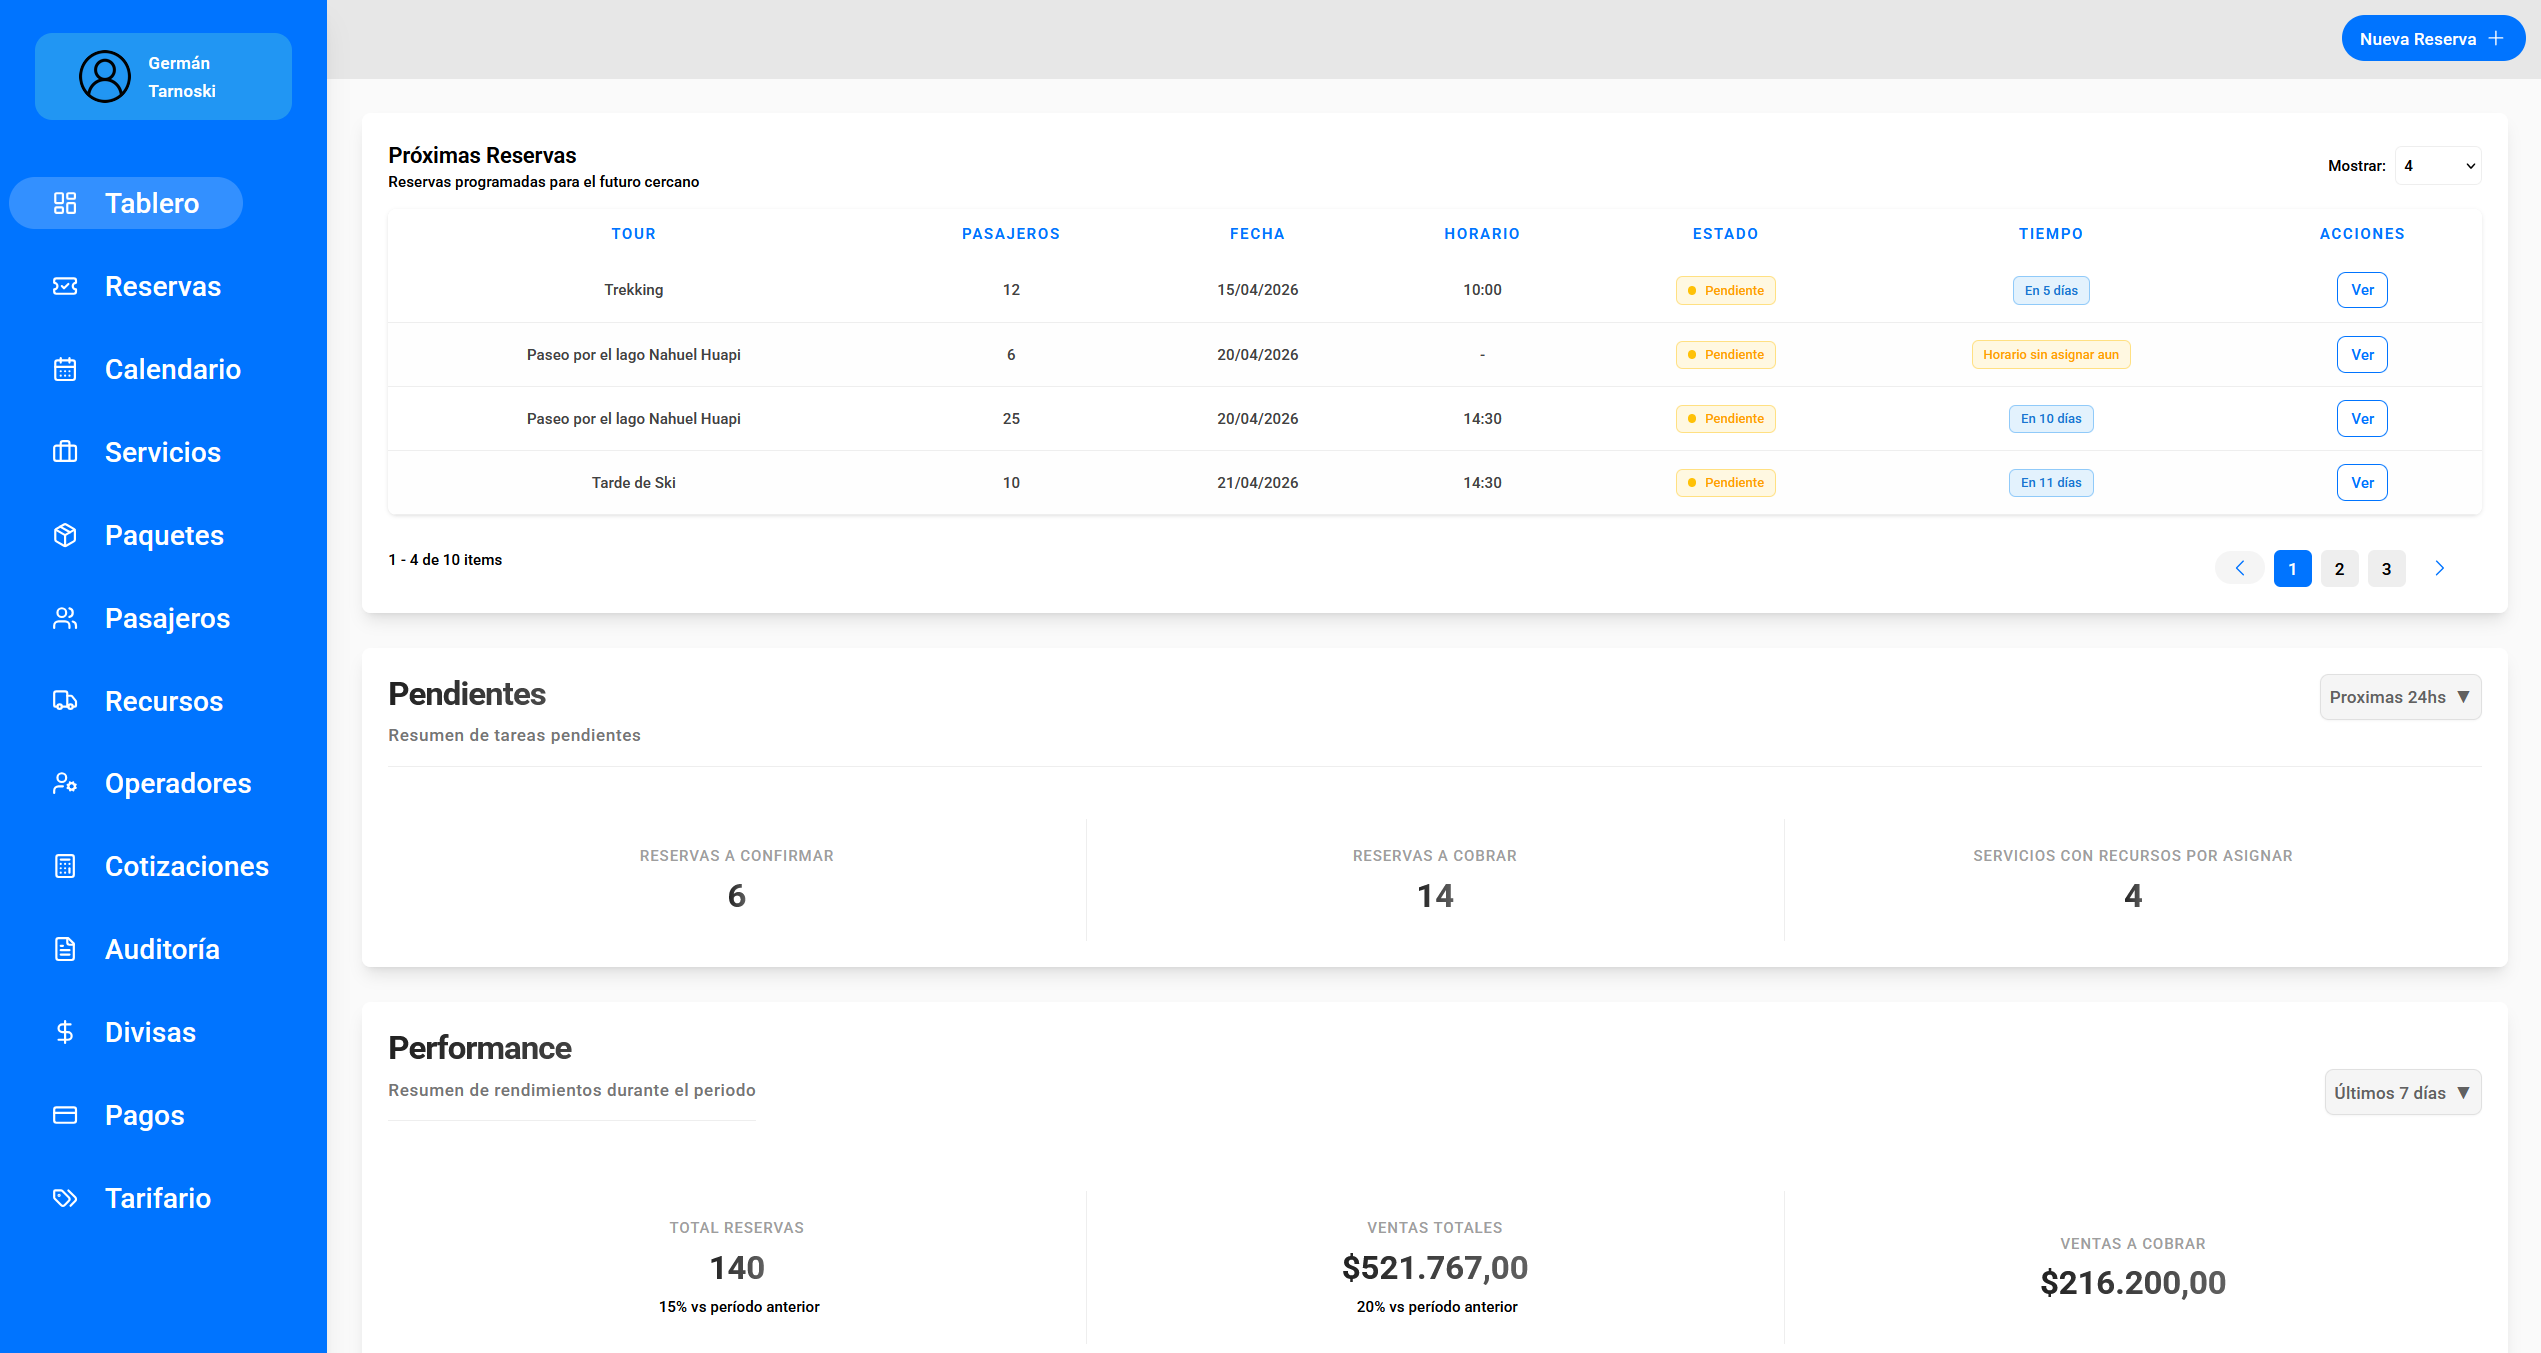Click the 'Trekking' tour name
Viewport: 2541px width, 1353px height.
point(634,290)
